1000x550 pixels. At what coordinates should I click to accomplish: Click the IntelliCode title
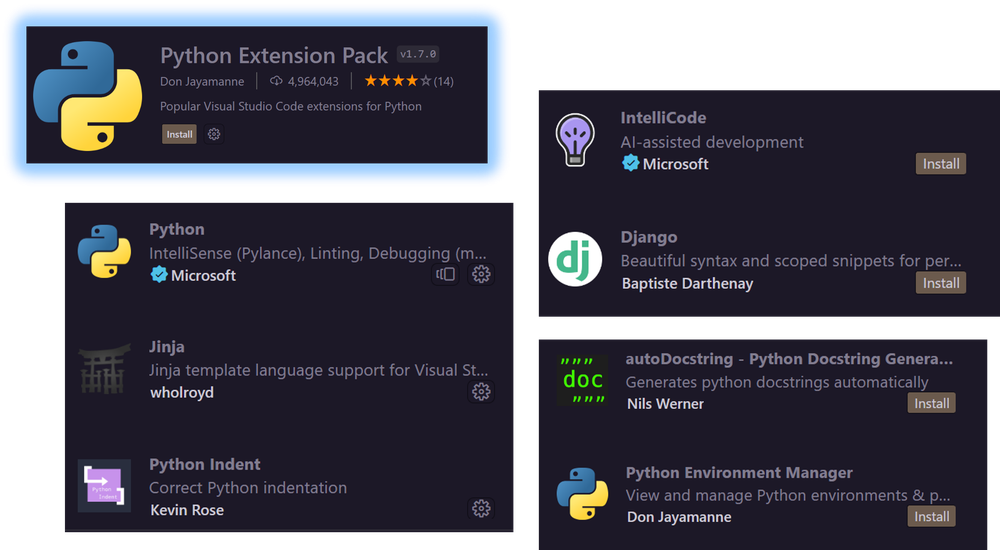click(663, 117)
